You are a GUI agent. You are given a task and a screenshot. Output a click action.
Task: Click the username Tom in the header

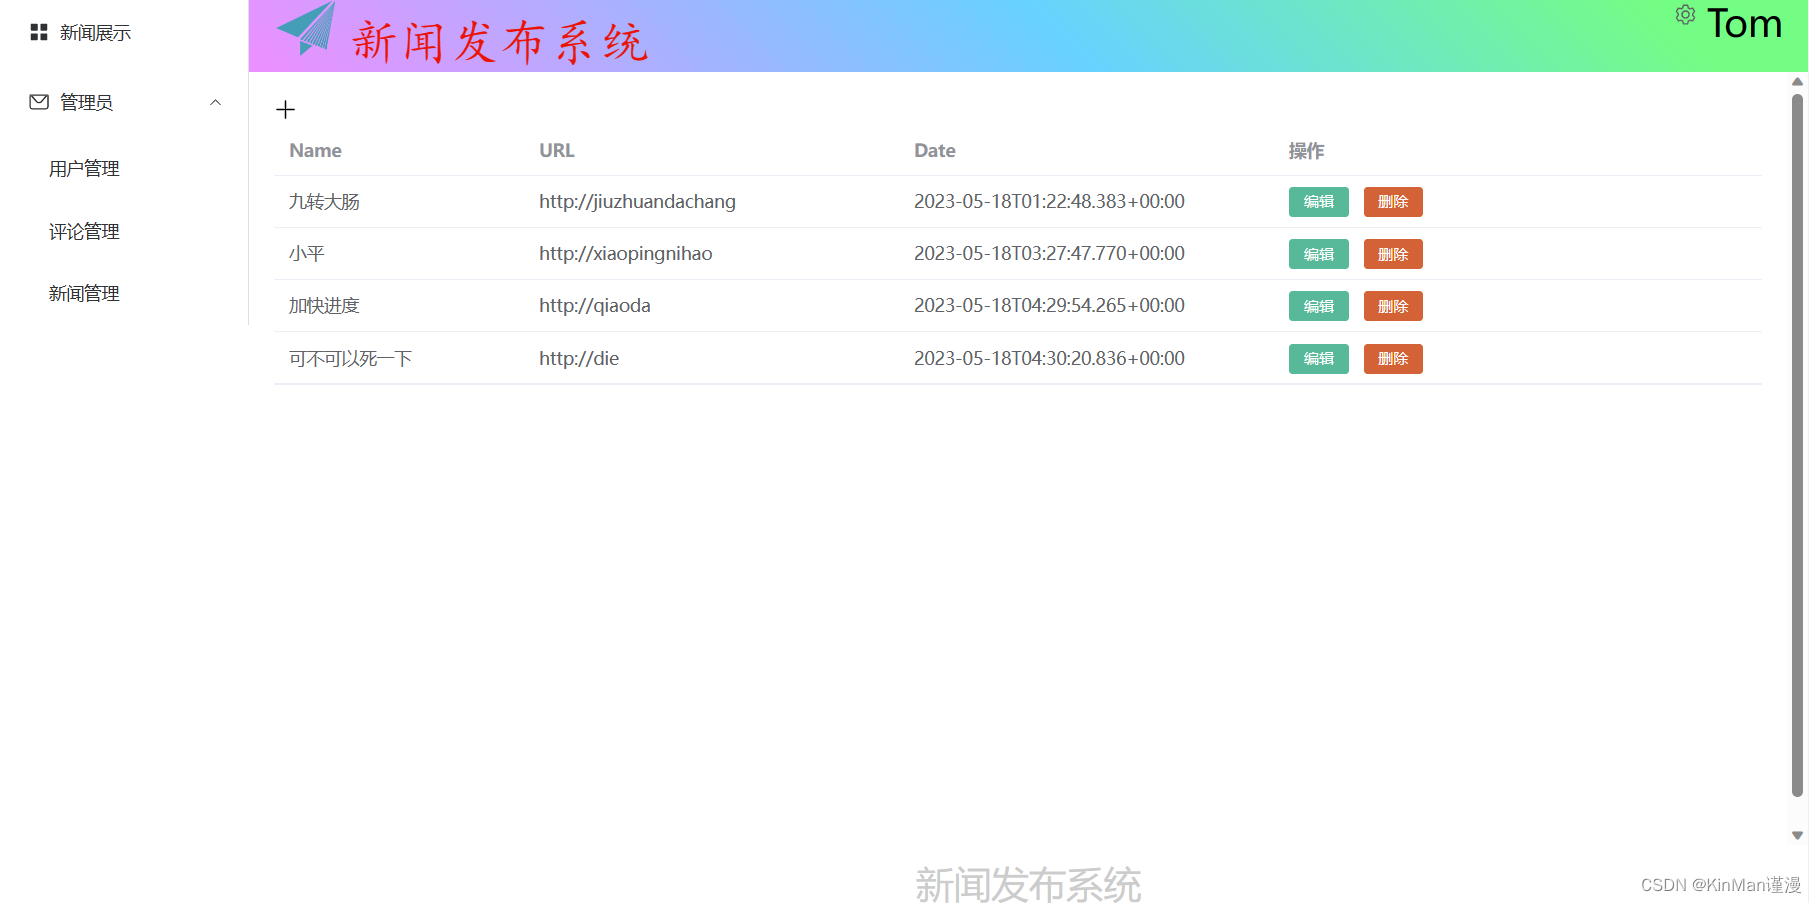click(1744, 23)
